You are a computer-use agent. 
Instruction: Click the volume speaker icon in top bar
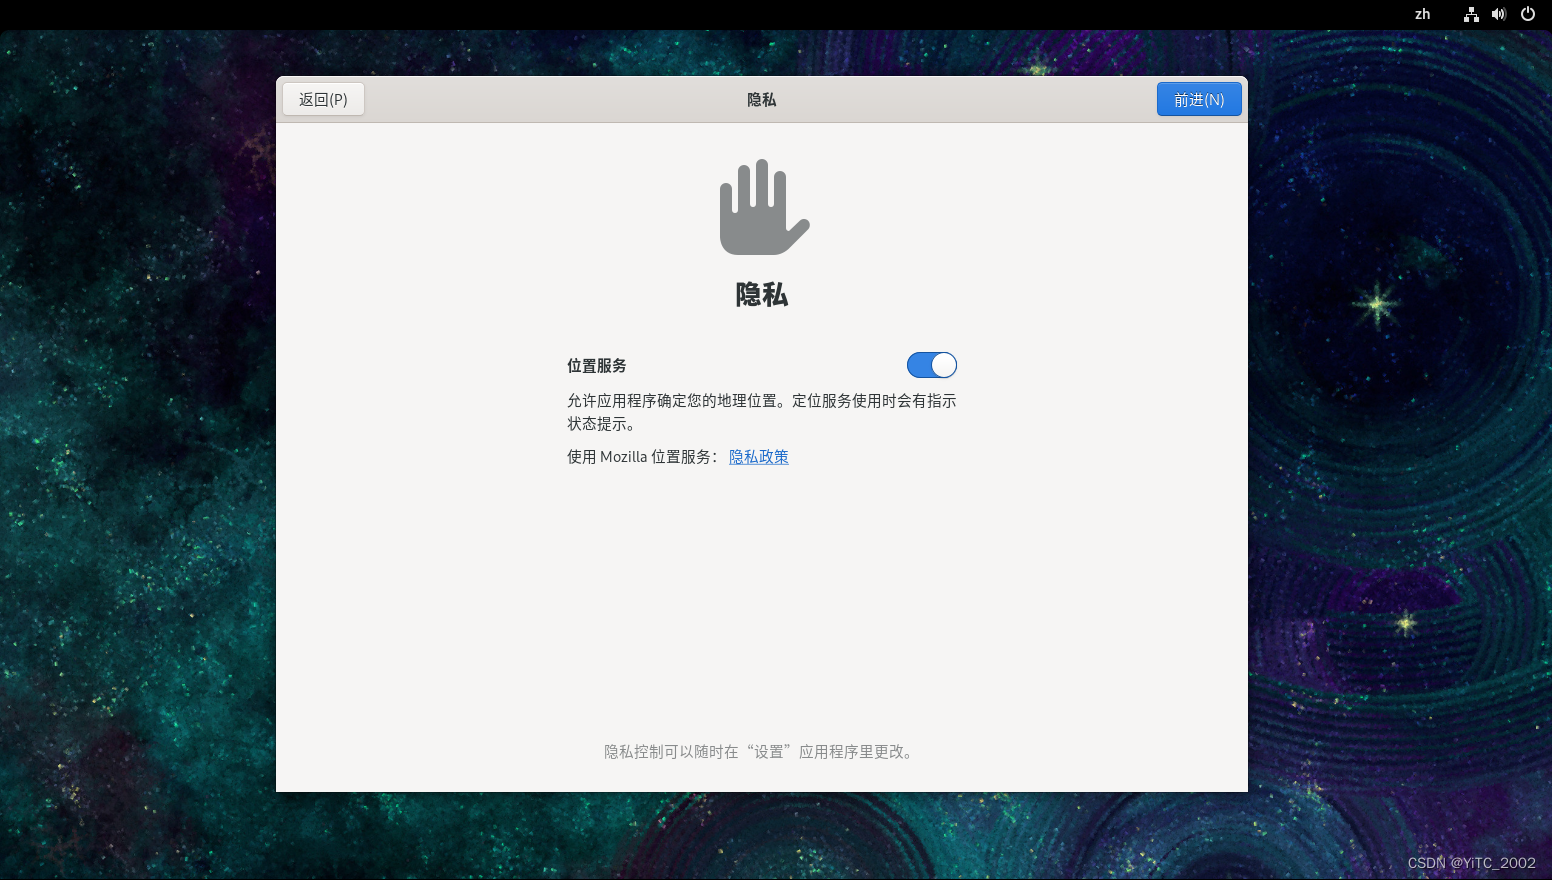click(x=1499, y=14)
